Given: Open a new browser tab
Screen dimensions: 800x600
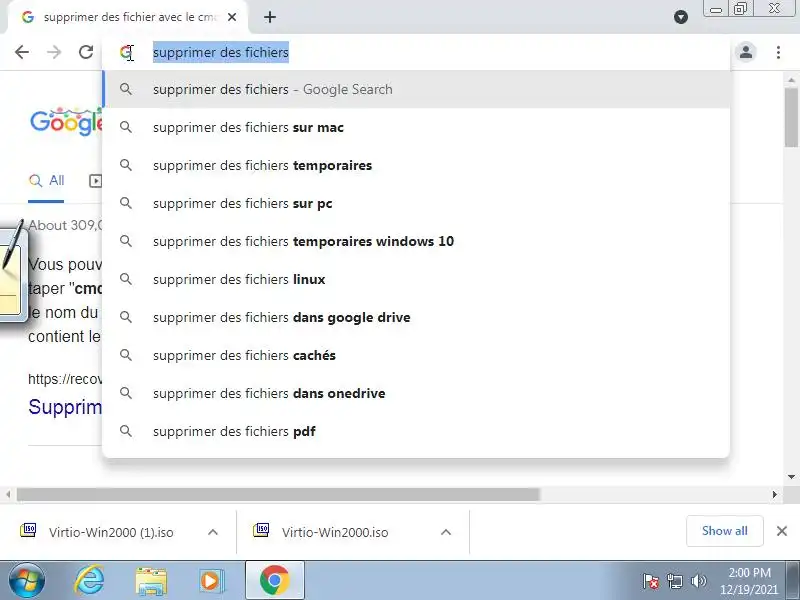Looking at the screenshot, I should coord(270,17).
